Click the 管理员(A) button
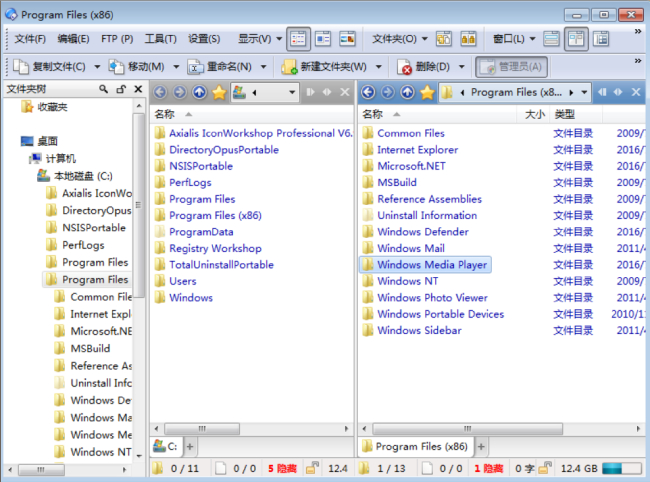 point(511,67)
